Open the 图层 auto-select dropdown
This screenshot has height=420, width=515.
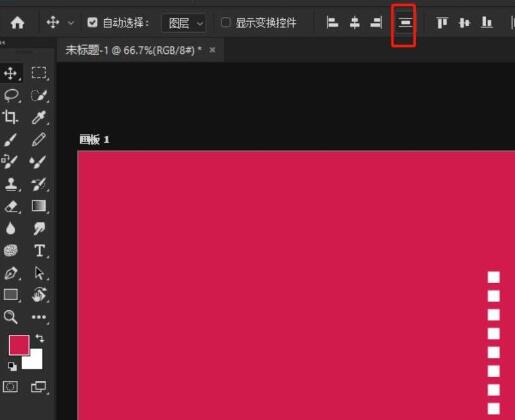pyautogui.click(x=184, y=23)
